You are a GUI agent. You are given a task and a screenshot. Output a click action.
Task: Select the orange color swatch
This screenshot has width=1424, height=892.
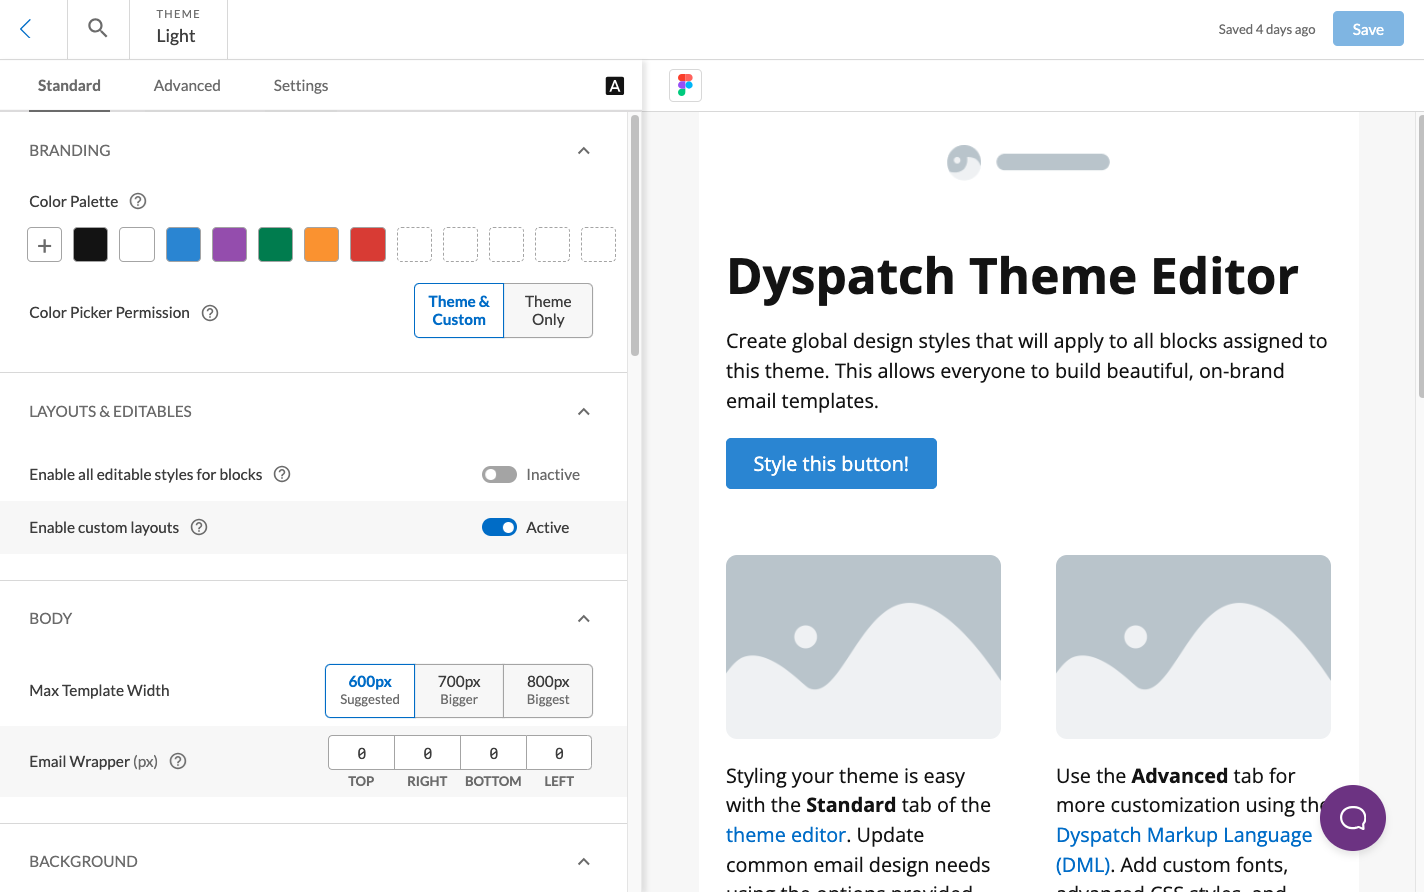321,245
